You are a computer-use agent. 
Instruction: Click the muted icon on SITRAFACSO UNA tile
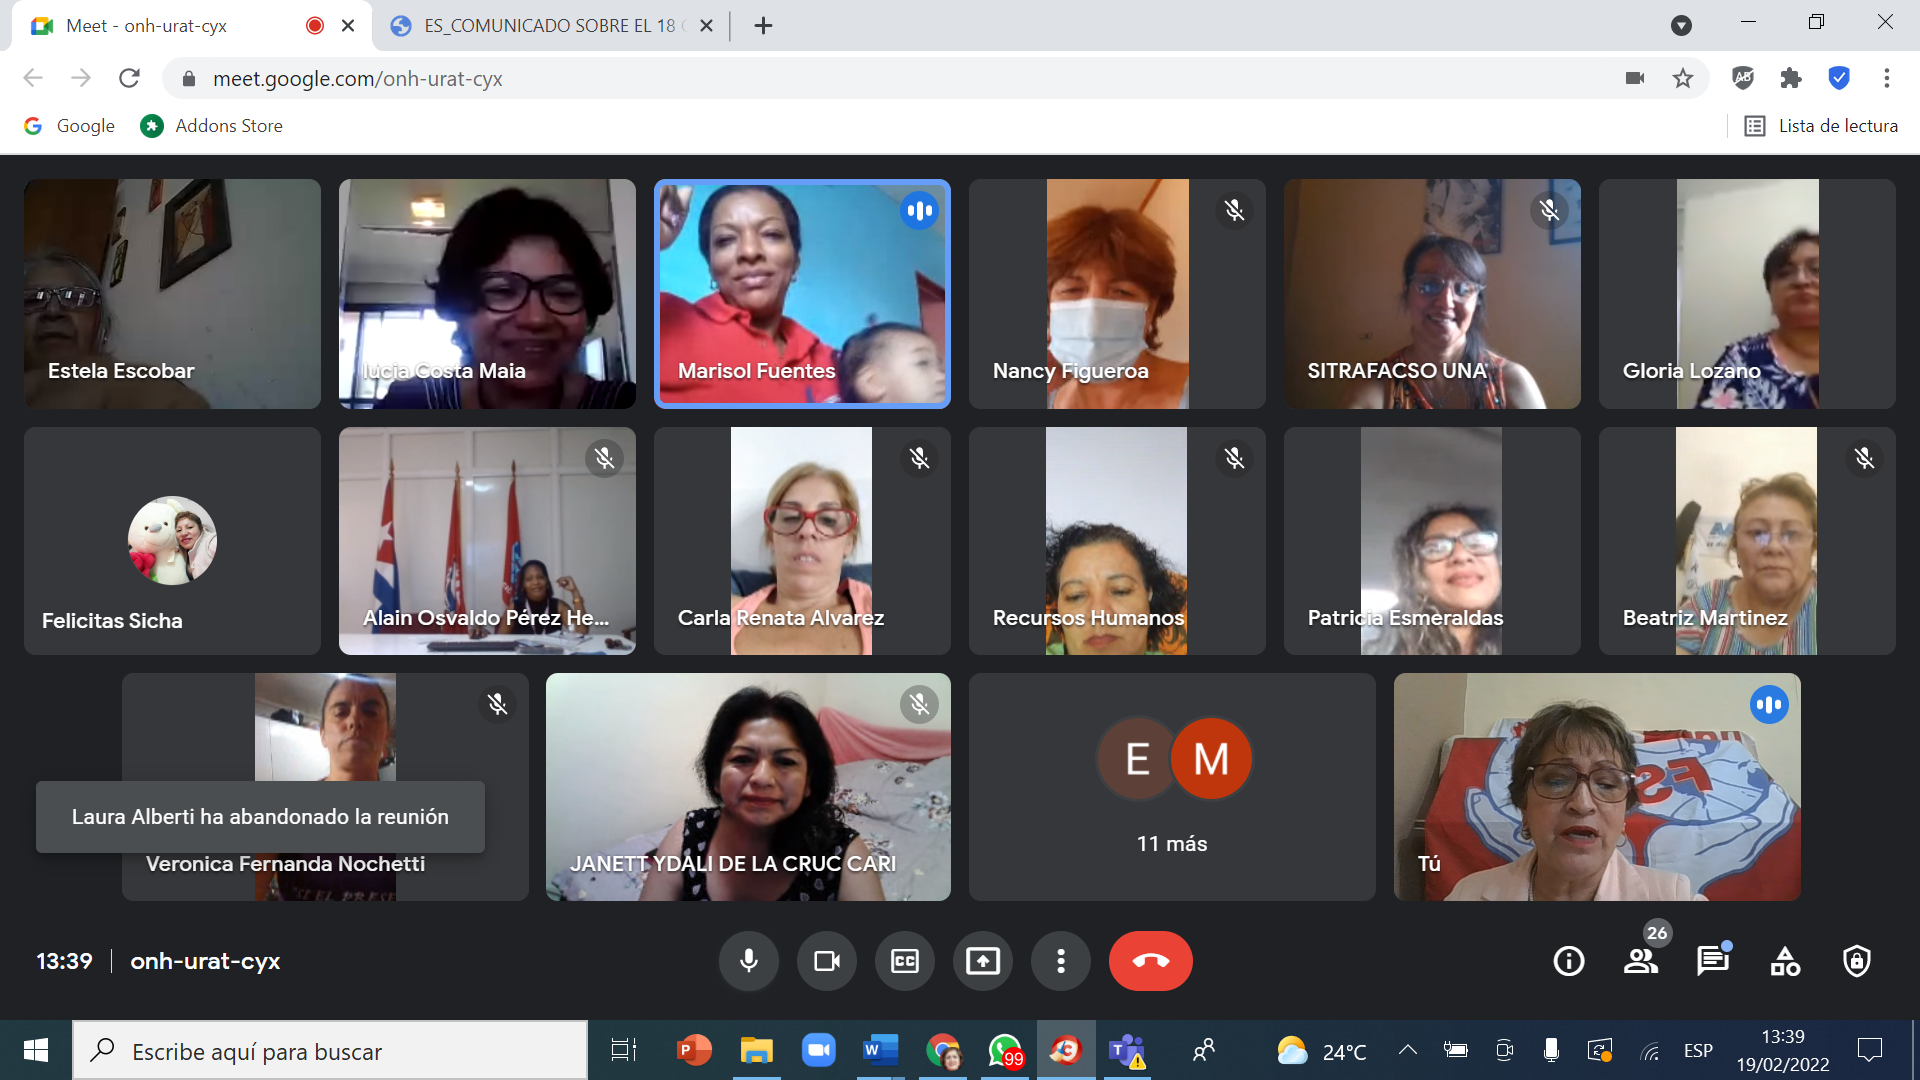(x=1549, y=210)
